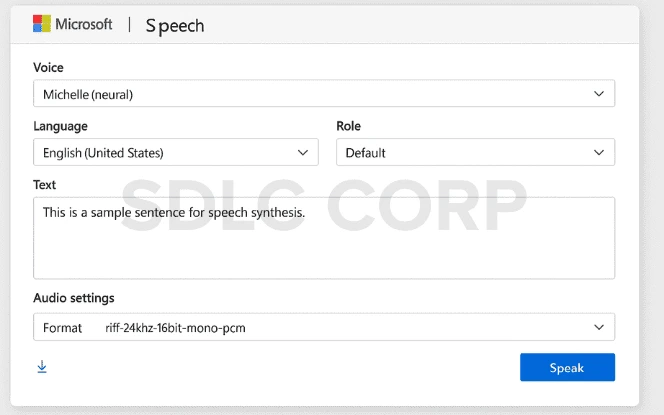Open the Role dropdown set to Default

[x=476, y=152]
